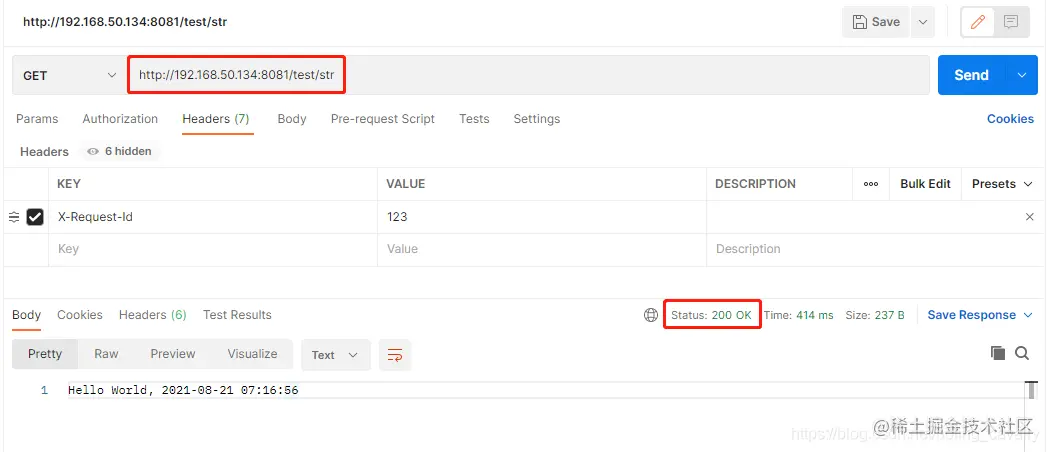The width and height of the screenshot is (1049, 452).
Task: Click the KEY column header
Action: pos(69,184)
